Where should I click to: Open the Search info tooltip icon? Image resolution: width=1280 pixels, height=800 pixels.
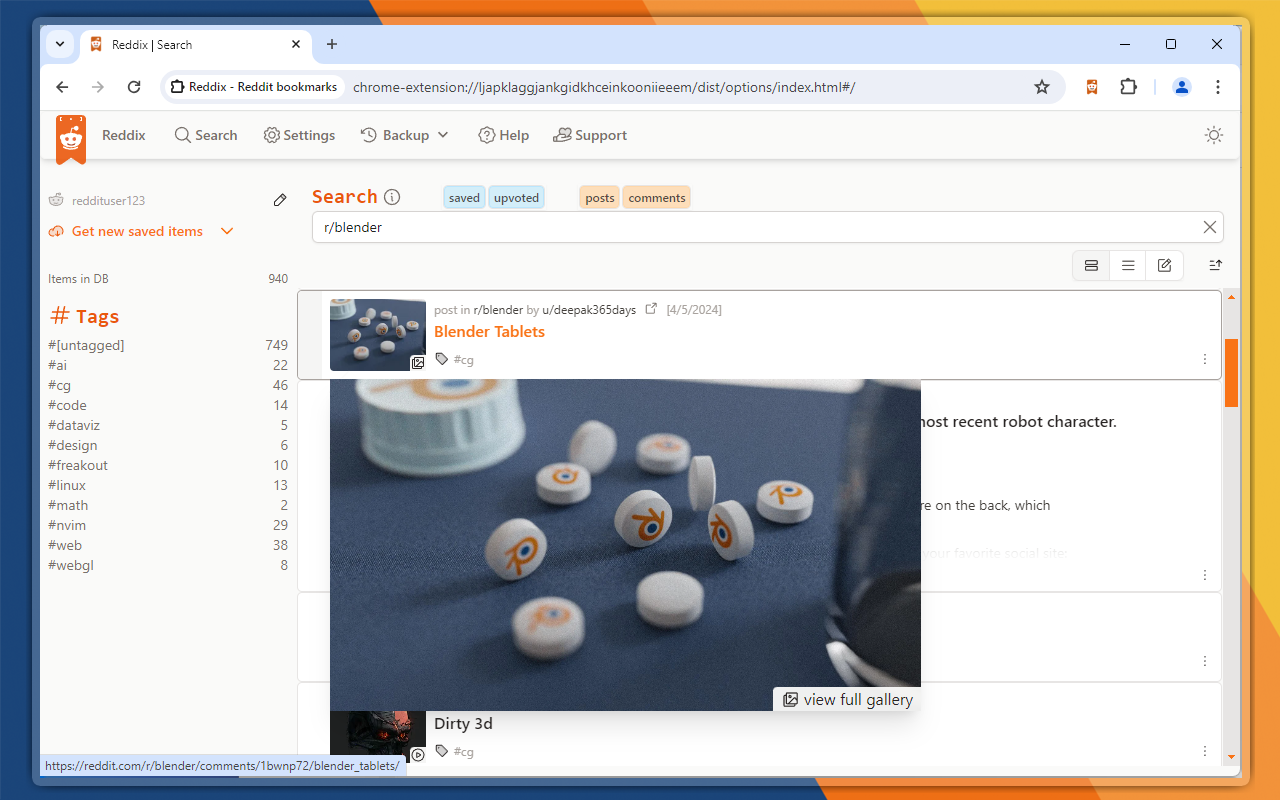click(393, 196)
